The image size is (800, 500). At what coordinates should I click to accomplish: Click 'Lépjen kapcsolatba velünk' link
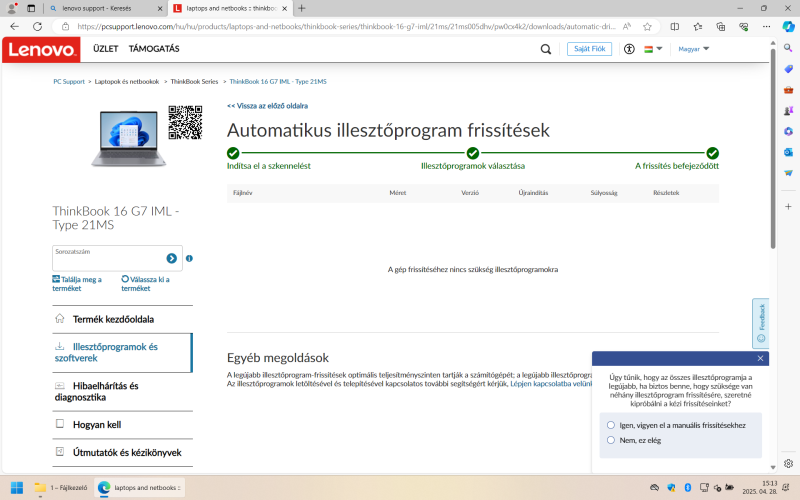(551, 384)
